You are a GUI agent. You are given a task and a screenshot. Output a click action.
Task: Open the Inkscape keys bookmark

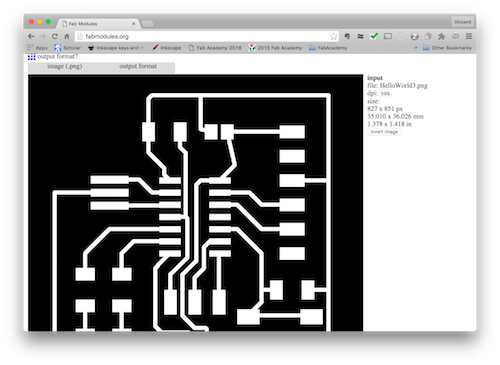coord(116,48)
